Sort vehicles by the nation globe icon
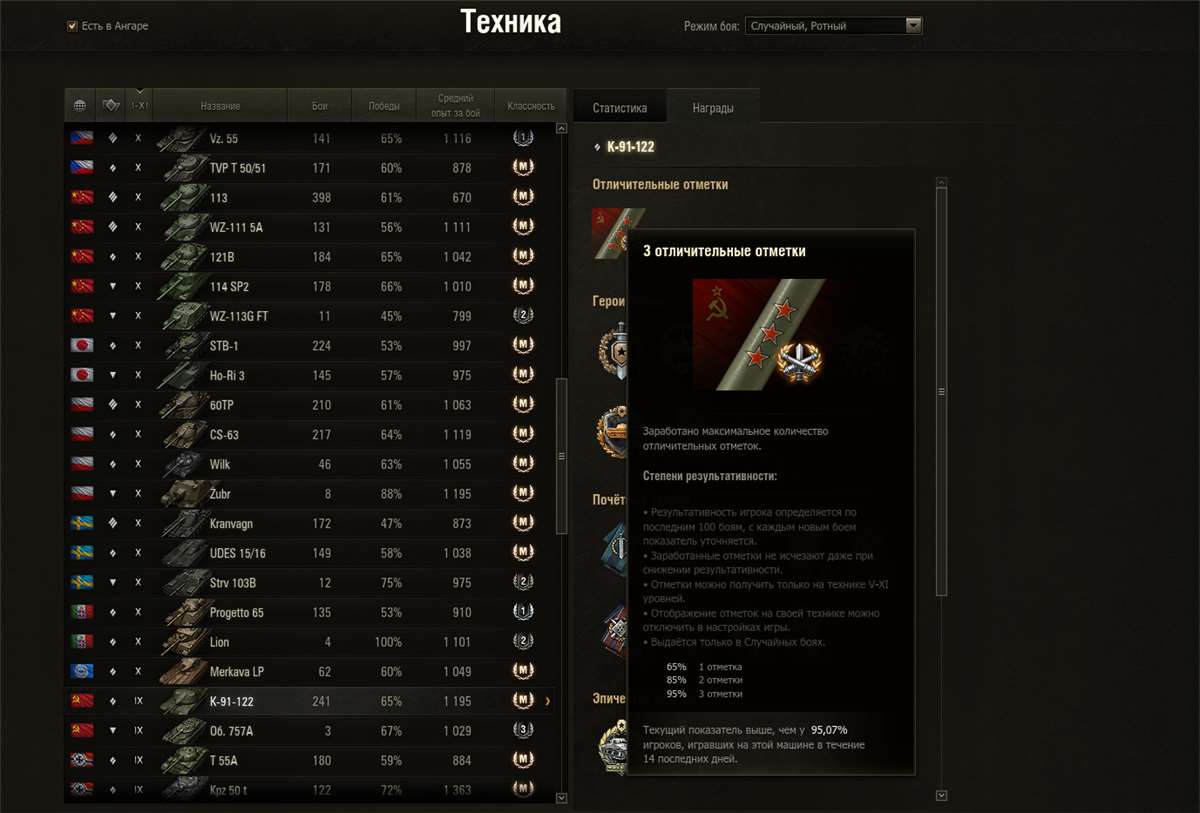This screenshot has height=813, width=1200. (x=80, y=105)
